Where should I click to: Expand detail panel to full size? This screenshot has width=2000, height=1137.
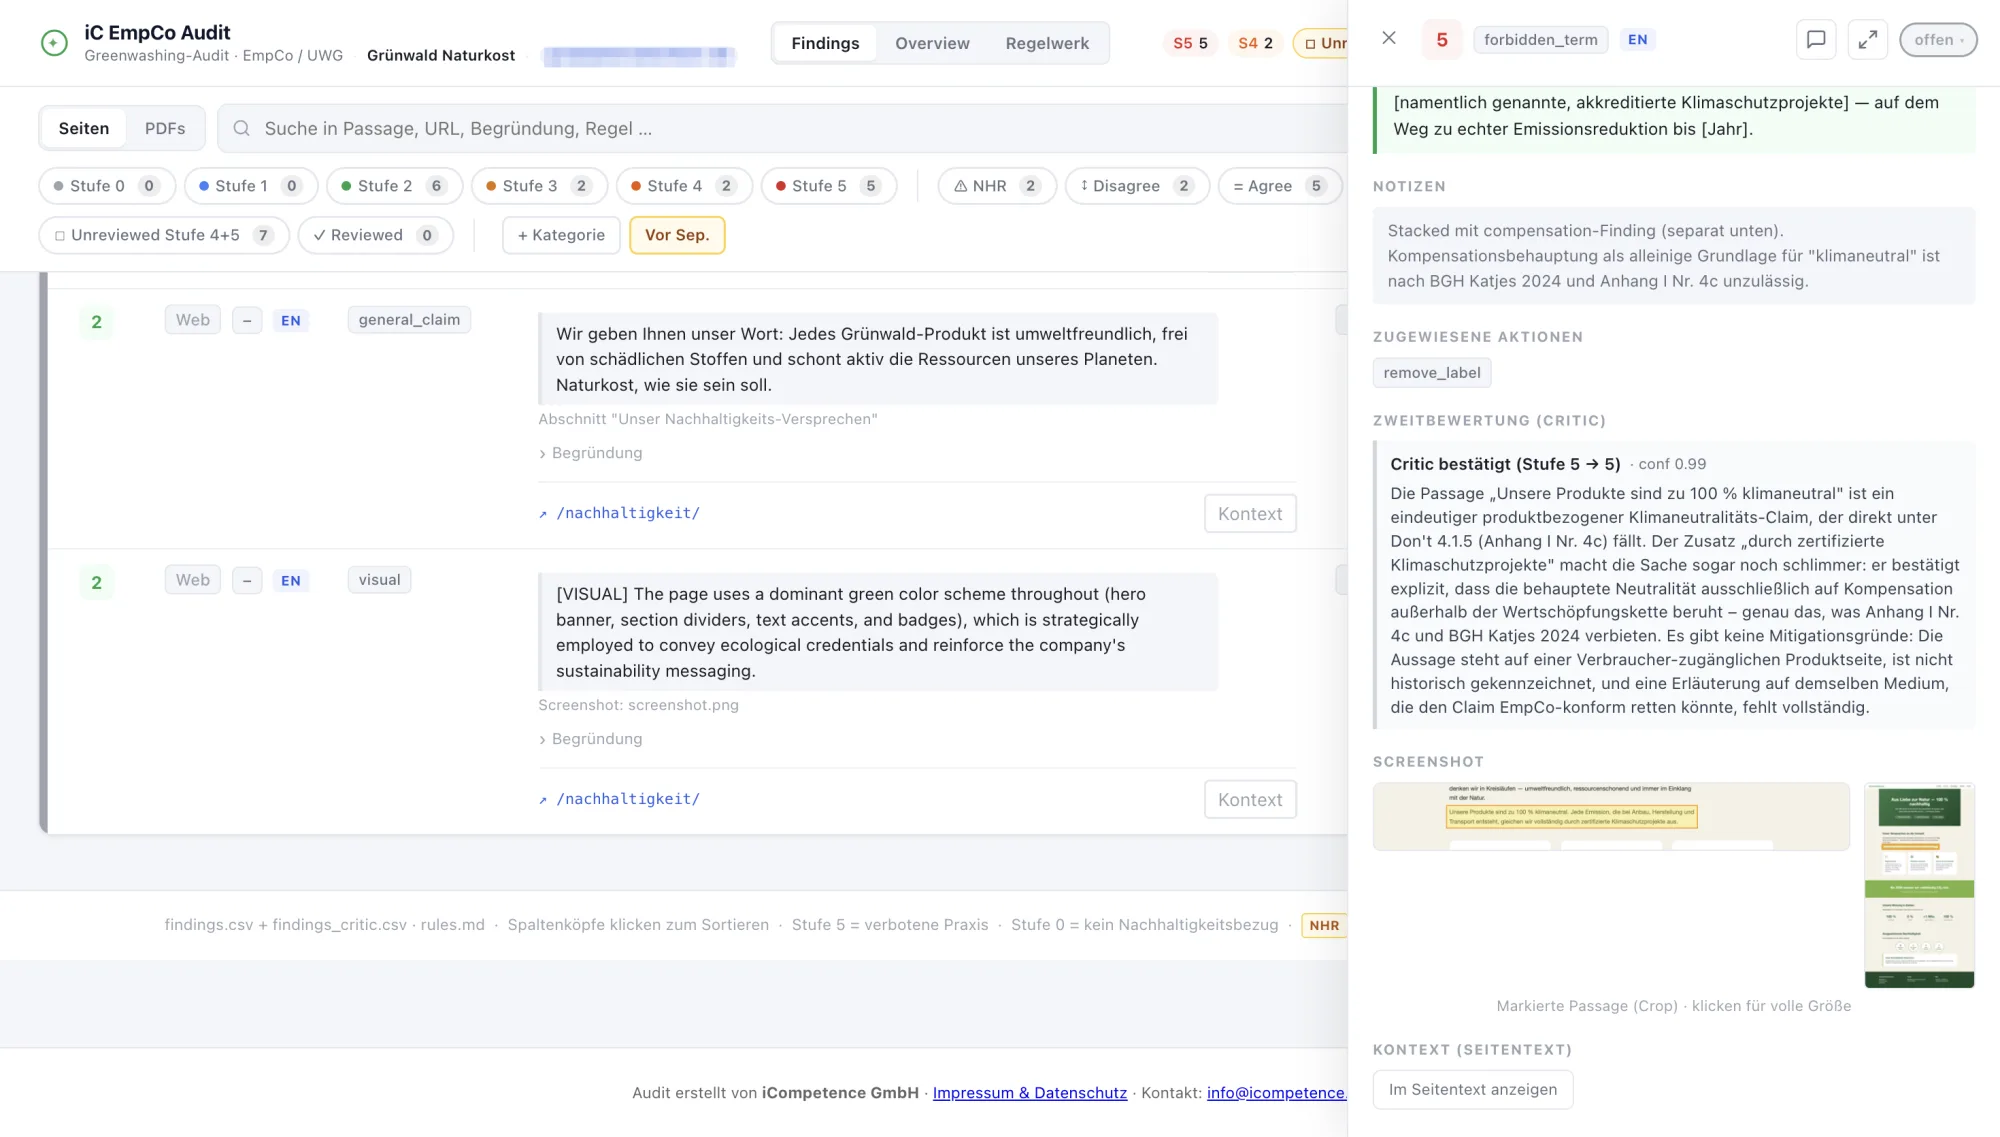click(1867, 40)
